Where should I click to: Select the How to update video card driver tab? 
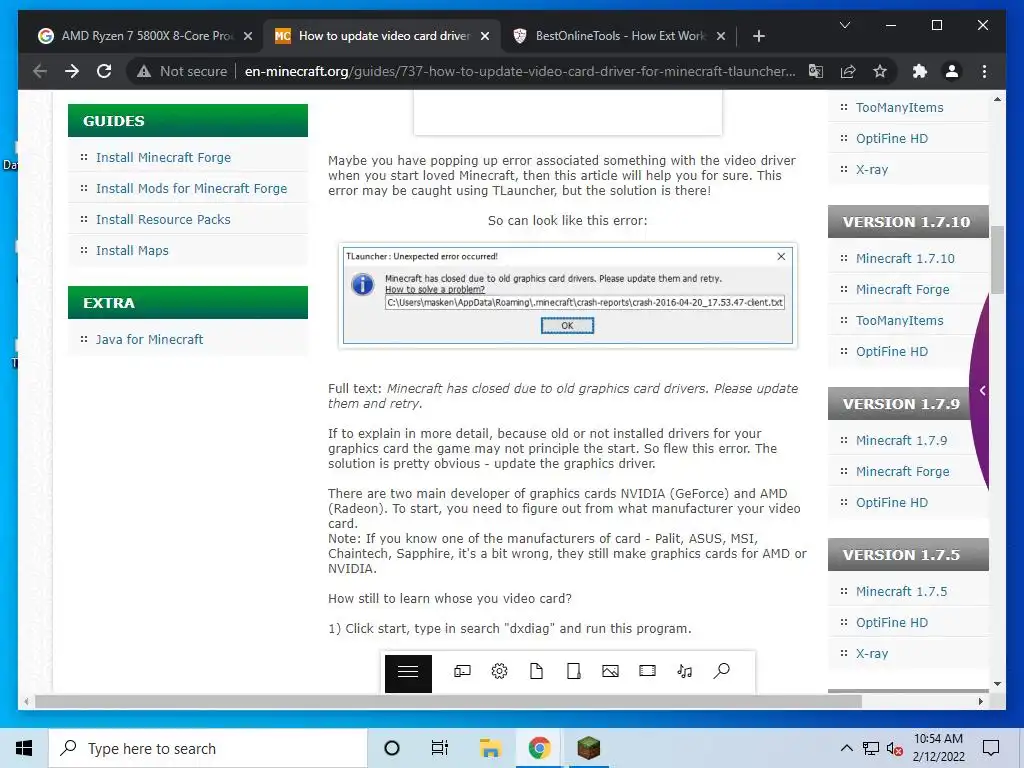click(x=382, y=36)
